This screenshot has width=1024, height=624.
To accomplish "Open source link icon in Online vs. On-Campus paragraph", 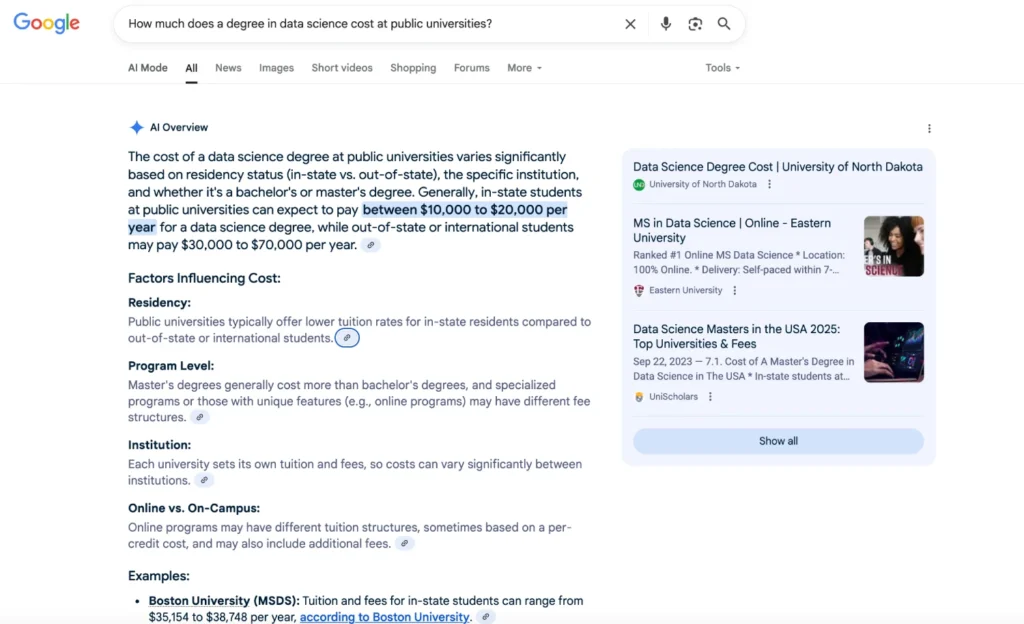I will pyautogui.click(x=405, y=544).
